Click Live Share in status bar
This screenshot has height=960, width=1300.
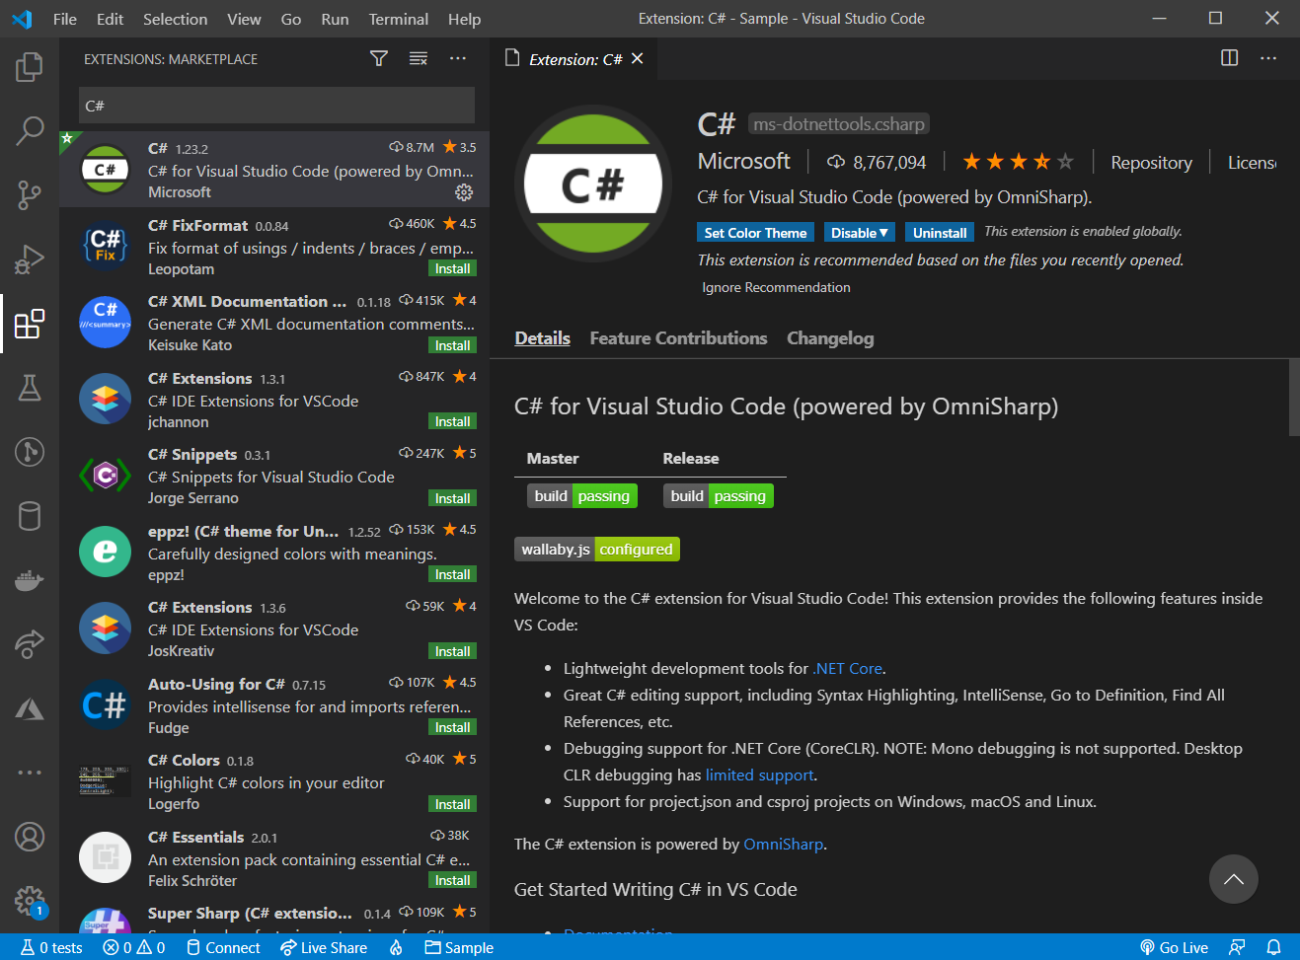324,947
